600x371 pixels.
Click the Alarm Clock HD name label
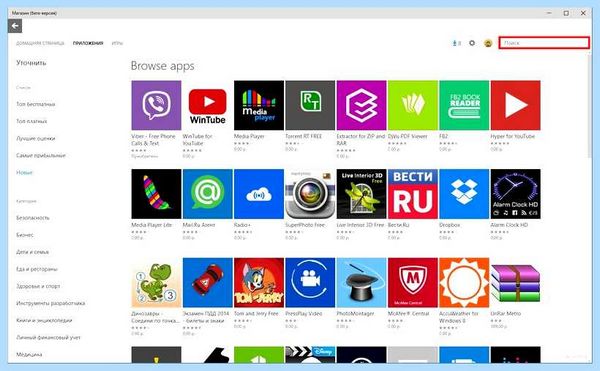pyautogui.click(x=509, y=225)
